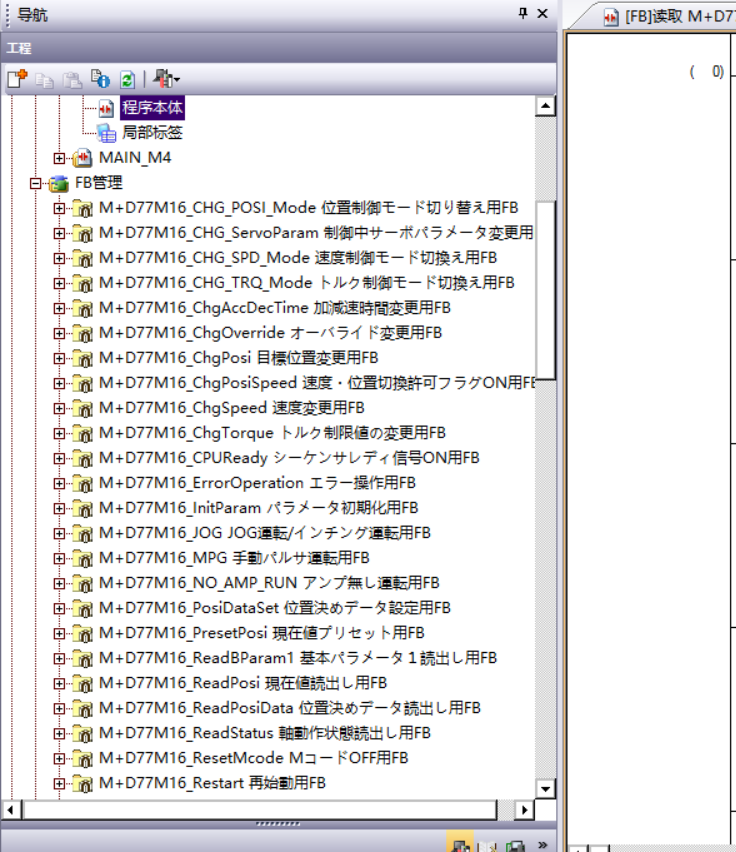Select 程序本体 in the tree
Screen dimensions: 736x852
pyautogui.click(x=152, y=107)
